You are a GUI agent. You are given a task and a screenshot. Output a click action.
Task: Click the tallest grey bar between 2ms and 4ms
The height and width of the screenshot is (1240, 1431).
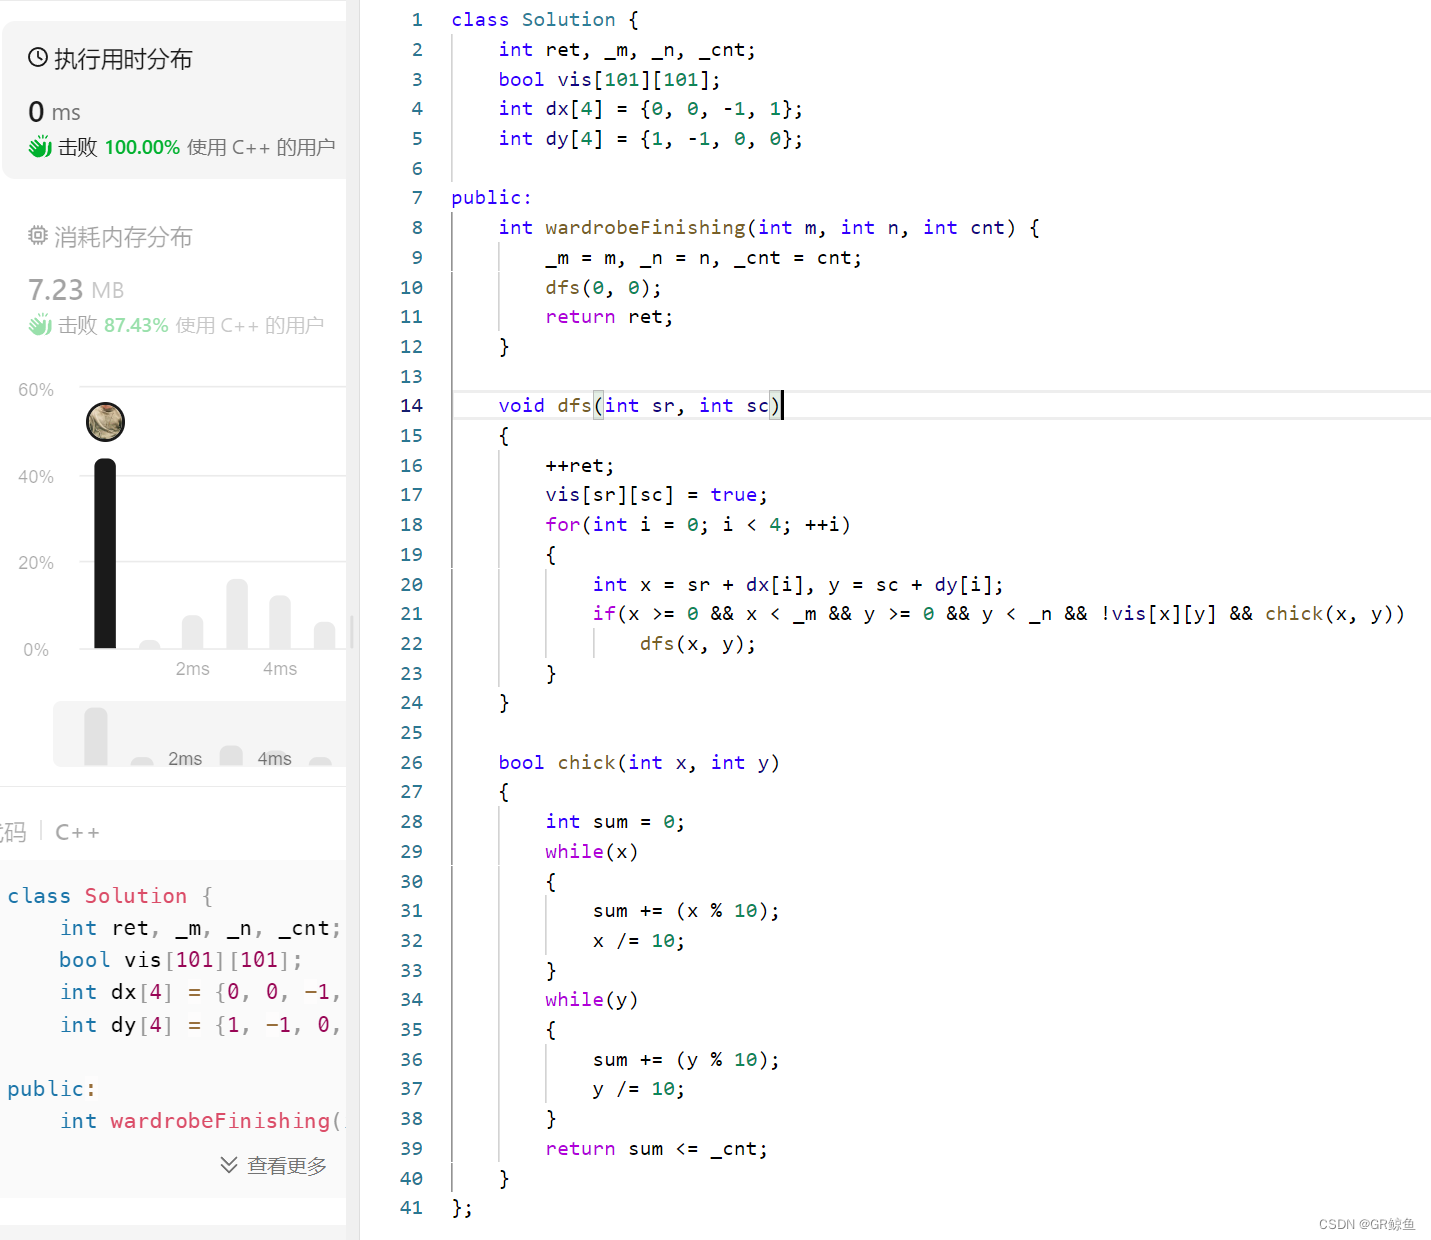click(x=237, y=614)
